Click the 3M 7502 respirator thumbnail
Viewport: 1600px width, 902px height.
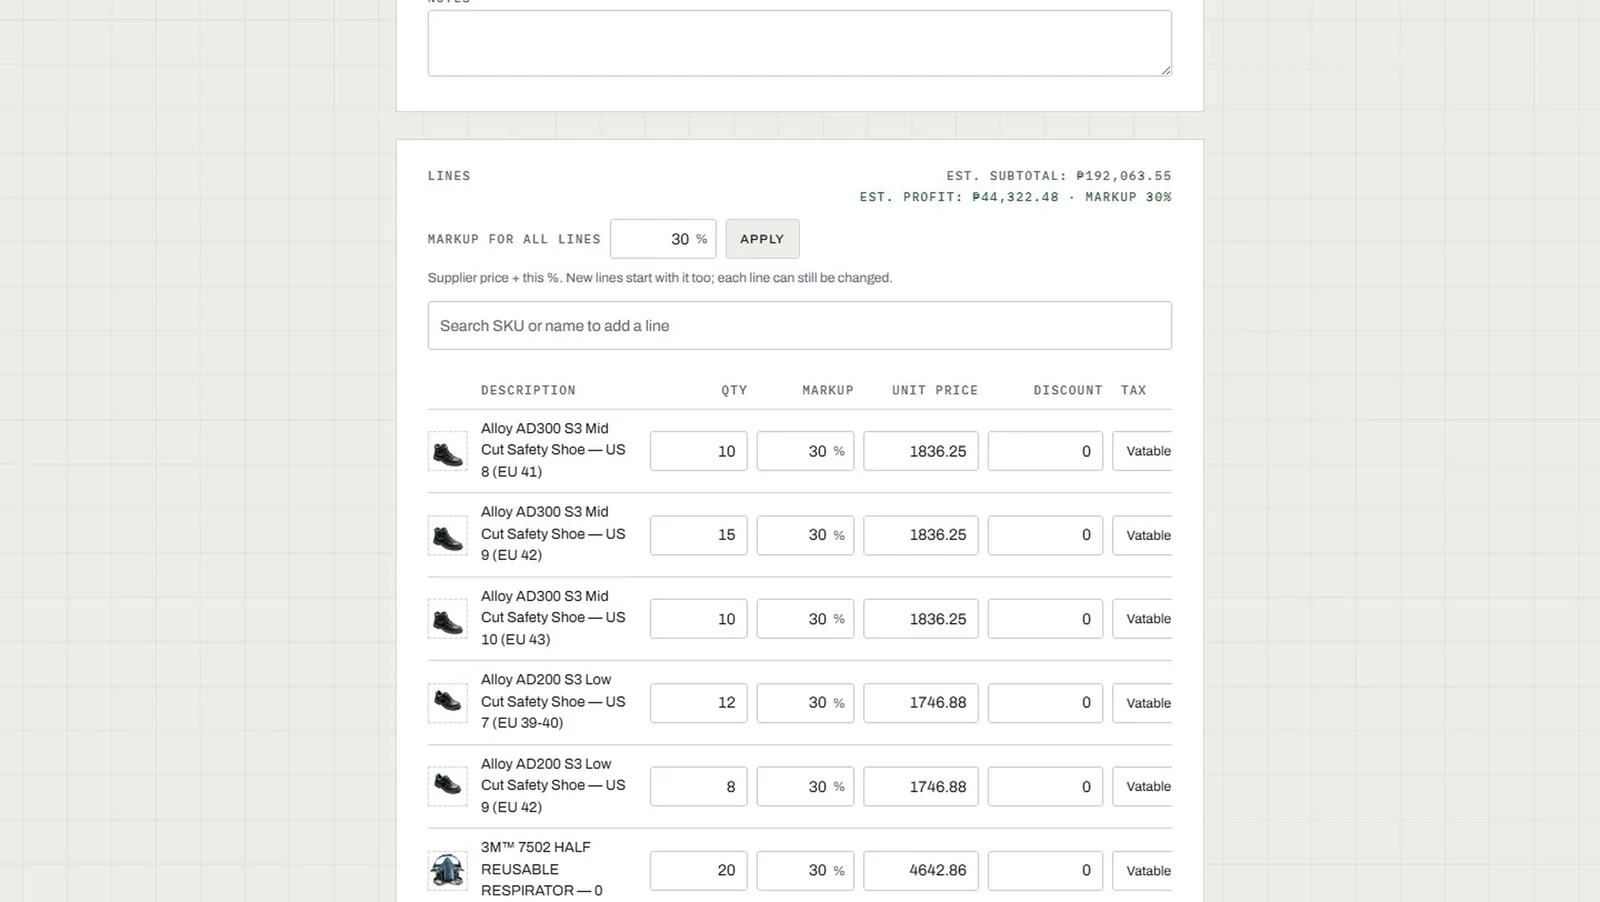coord(447,871)
